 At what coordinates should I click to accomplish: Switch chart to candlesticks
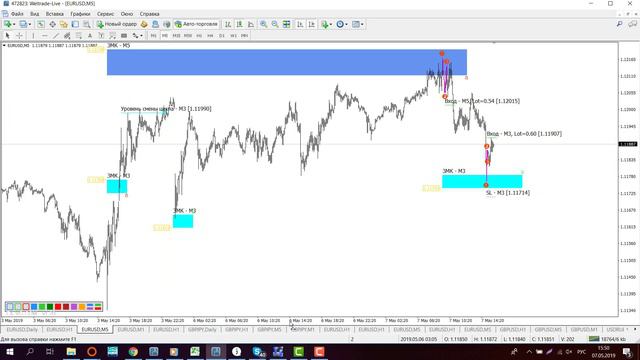coord(239,24)
